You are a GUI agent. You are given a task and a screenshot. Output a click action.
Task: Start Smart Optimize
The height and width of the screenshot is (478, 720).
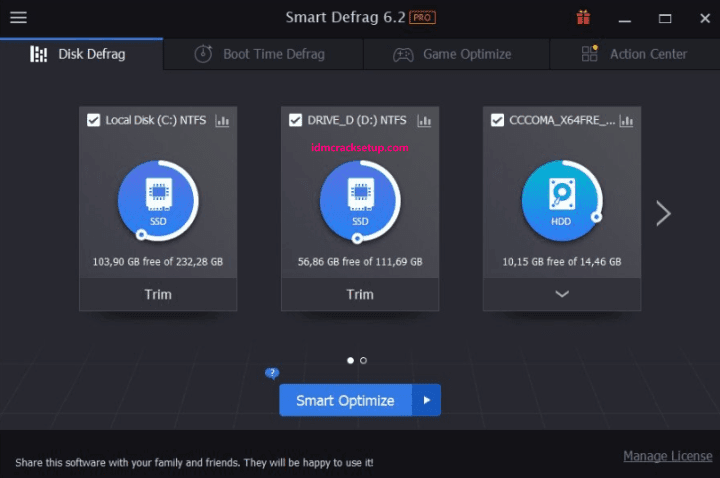pyautogui.click(x=345, y=400)
